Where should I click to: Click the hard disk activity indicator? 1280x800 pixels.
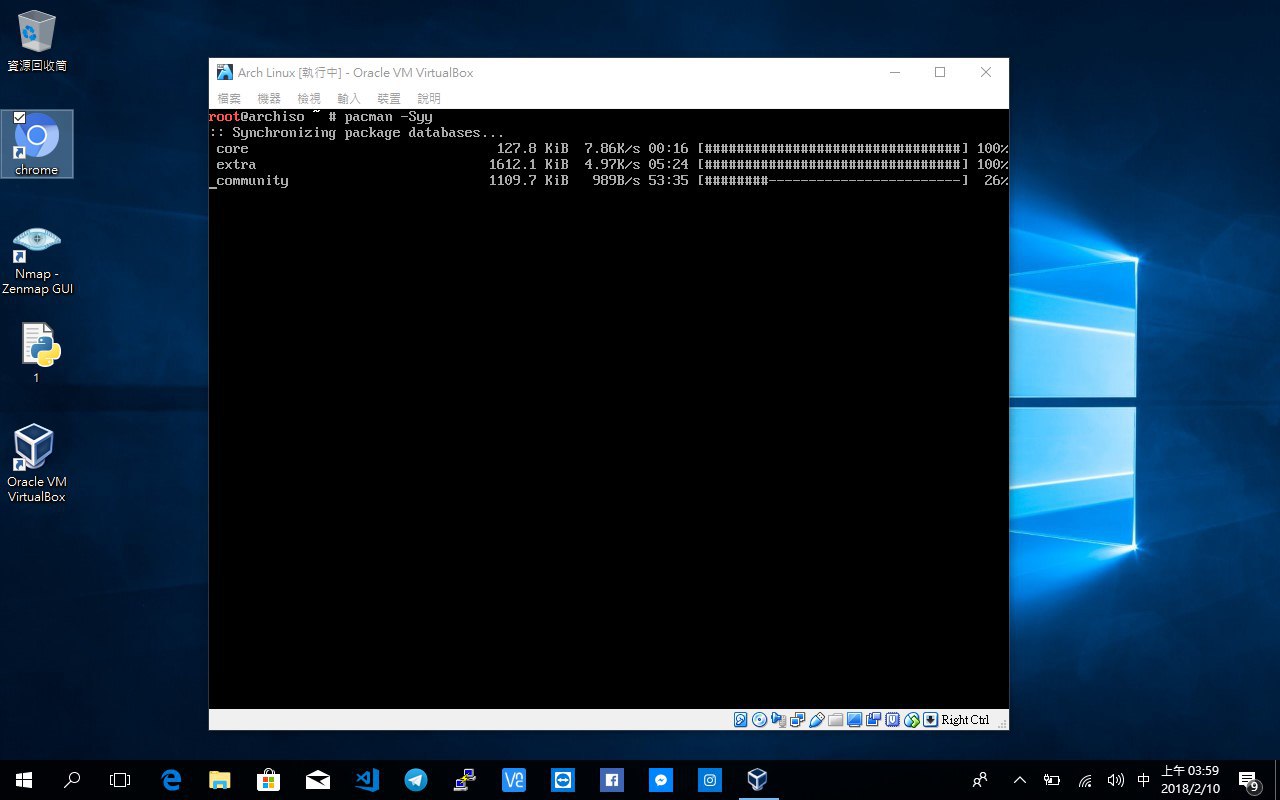(741, 720)
